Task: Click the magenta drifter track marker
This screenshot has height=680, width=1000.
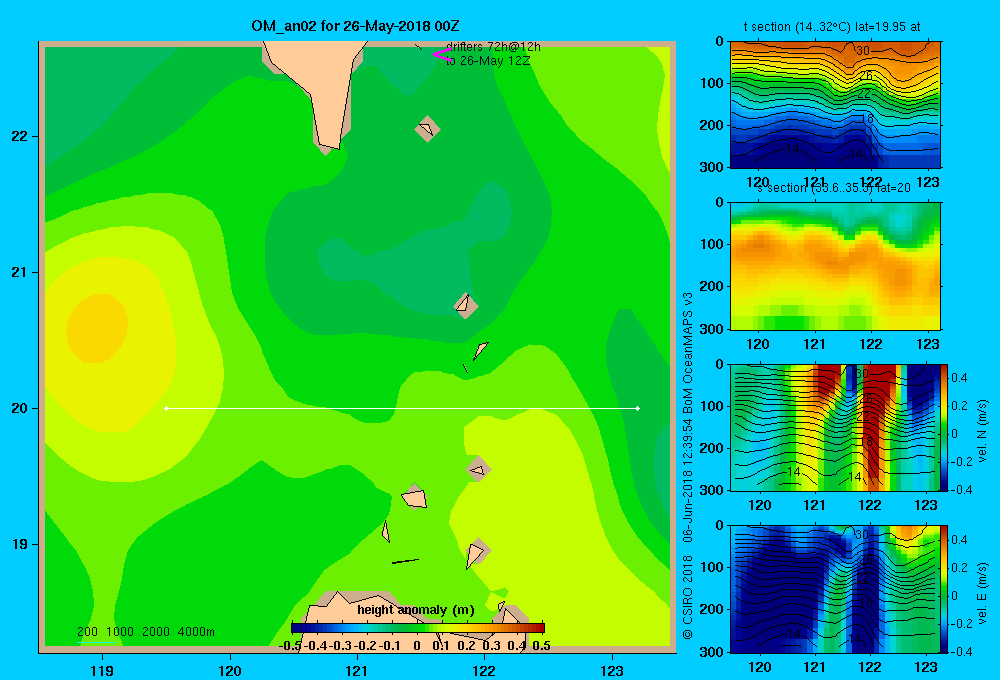Action: [x=441, y=55]
